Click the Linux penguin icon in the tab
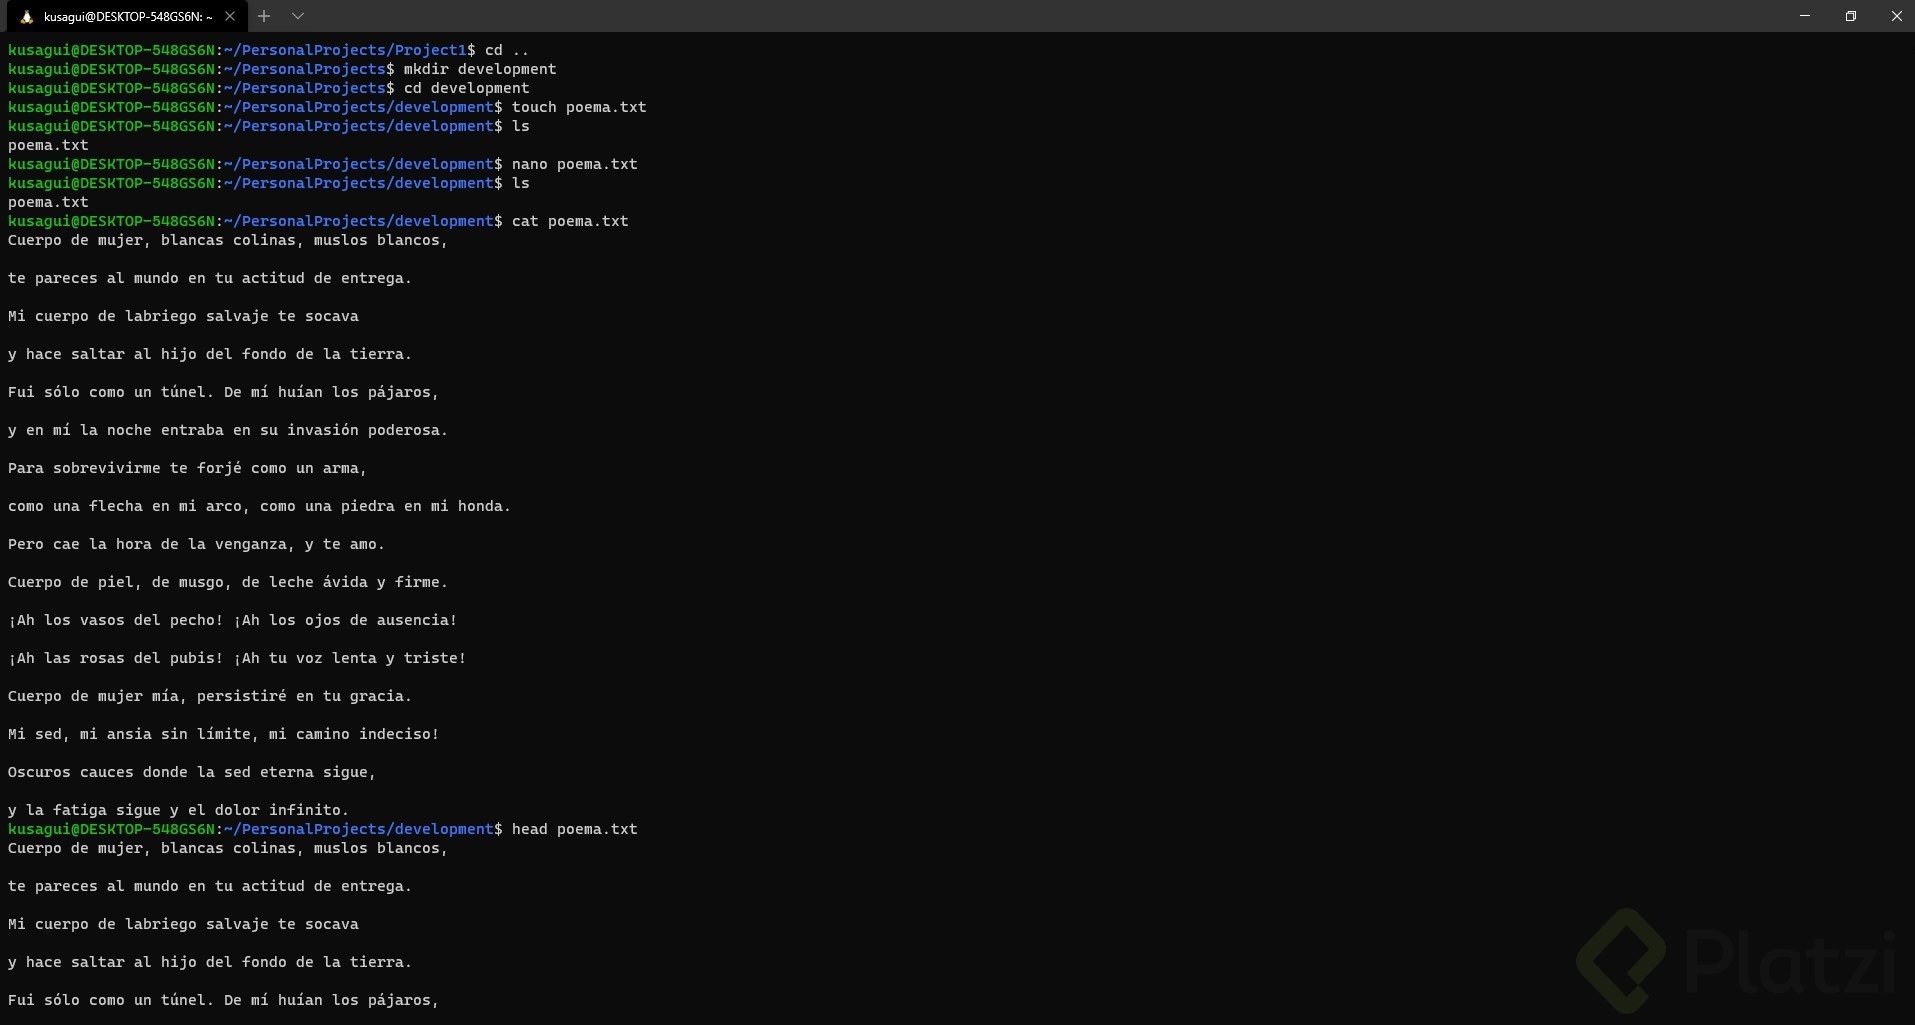This screenshot has width=1915, height=1025. (x=27, y=16)
